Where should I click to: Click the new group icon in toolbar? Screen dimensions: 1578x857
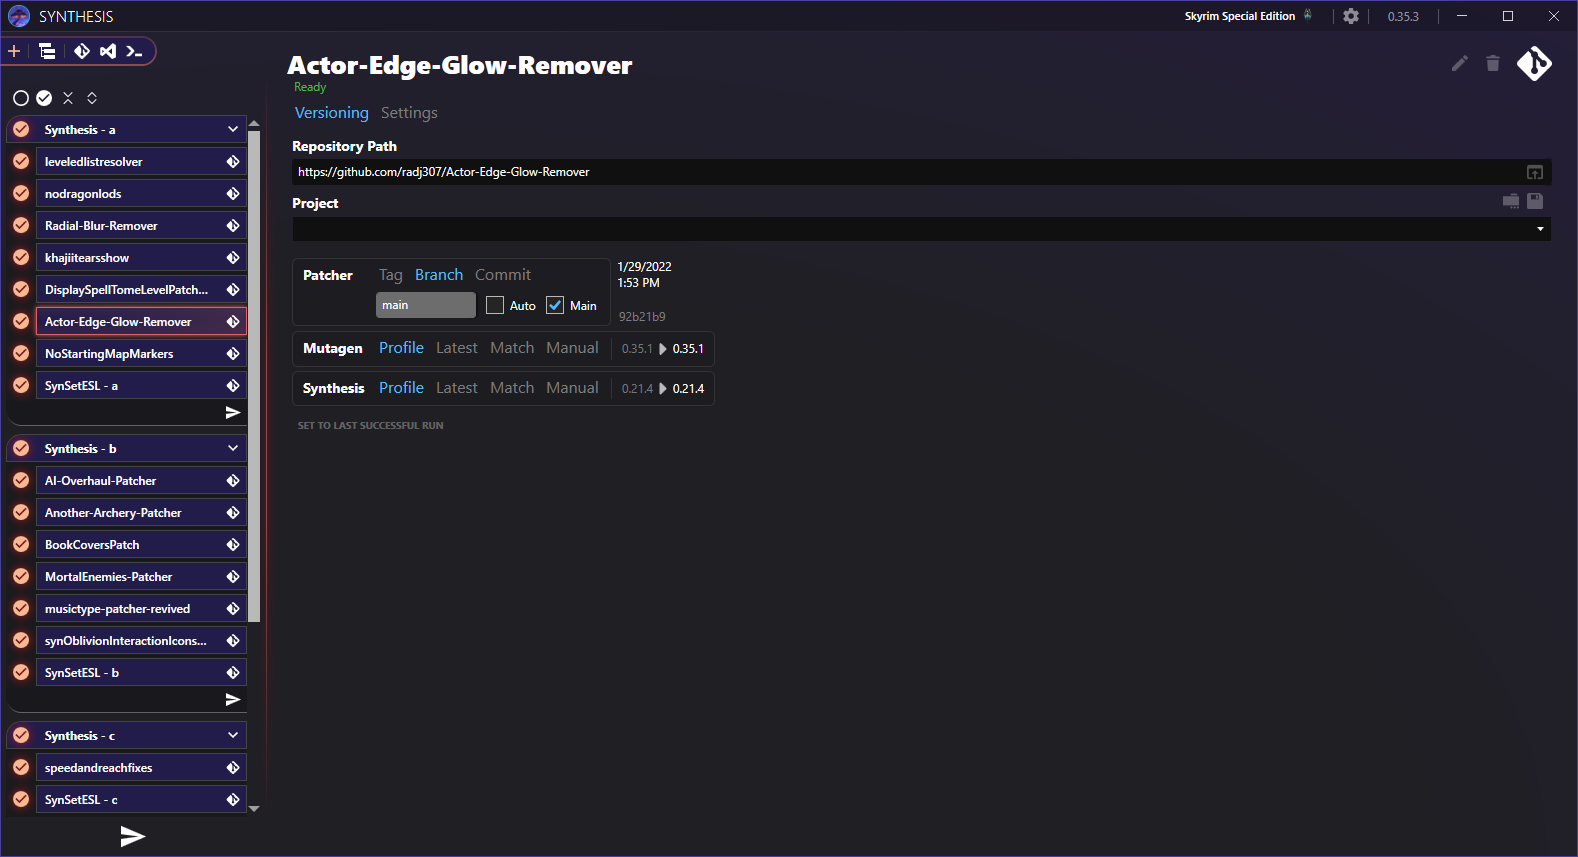pos(47,51)
